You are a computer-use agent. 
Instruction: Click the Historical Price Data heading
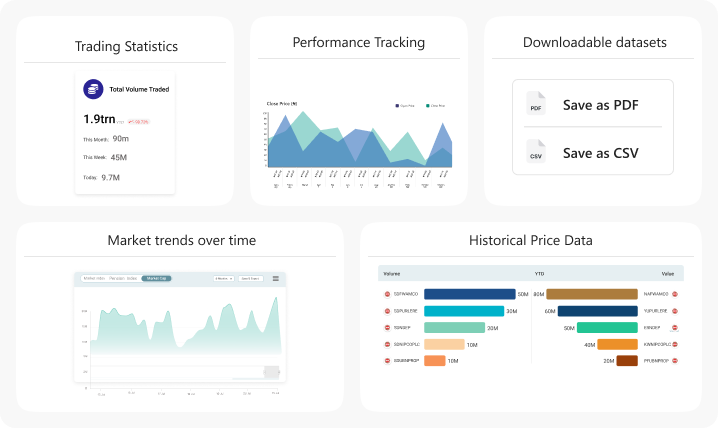[x=531, y=240]
